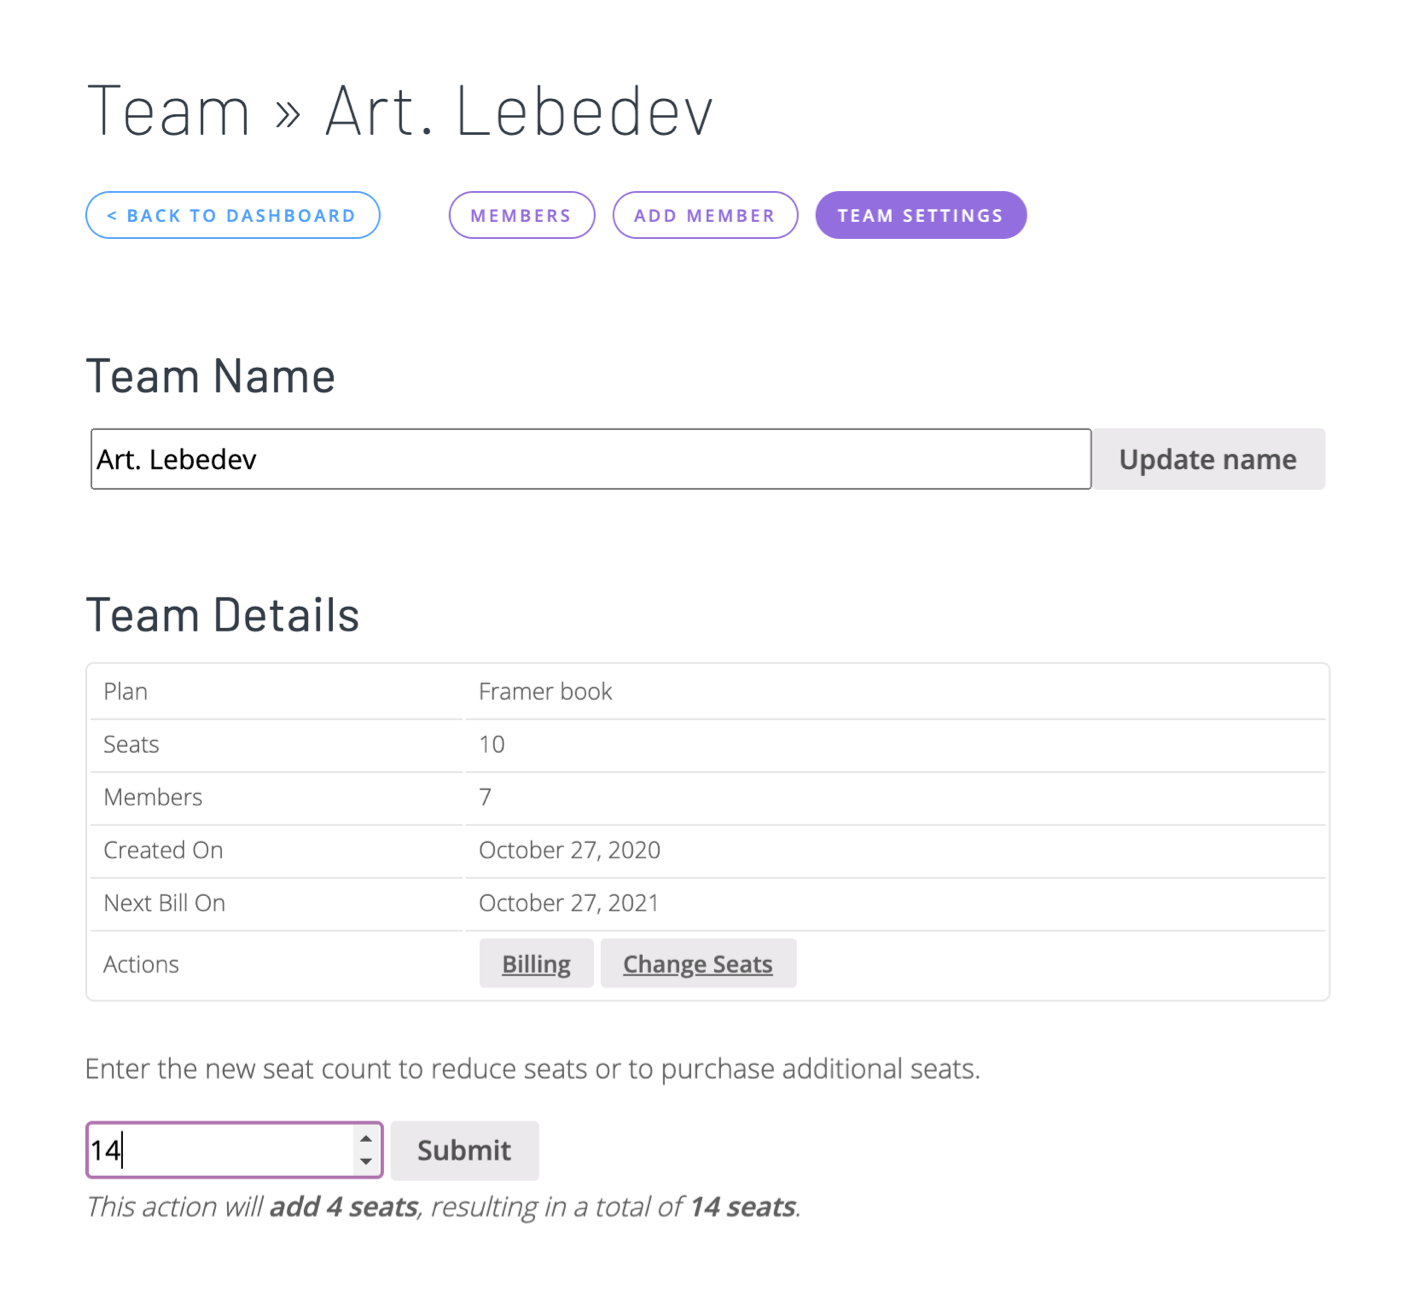Increase seat count with up arrow
This screenshot has height=1302, width=1416.
(366, 1139)
